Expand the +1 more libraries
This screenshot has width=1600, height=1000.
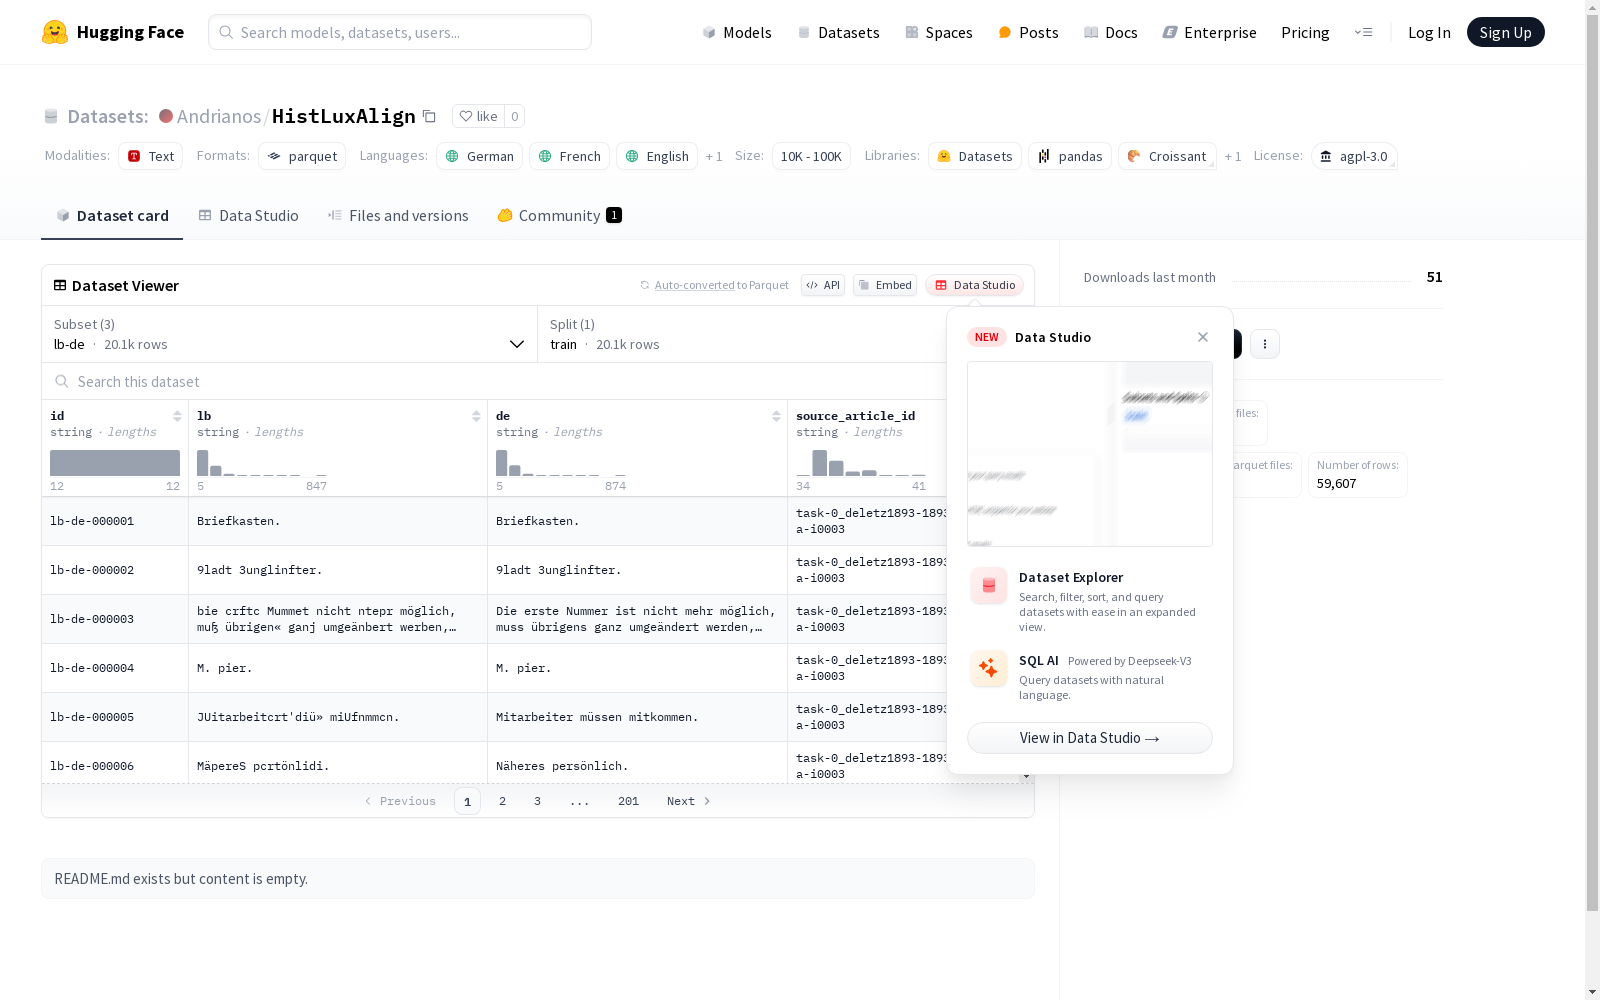pyautogui.click(x=1233, y=156)
